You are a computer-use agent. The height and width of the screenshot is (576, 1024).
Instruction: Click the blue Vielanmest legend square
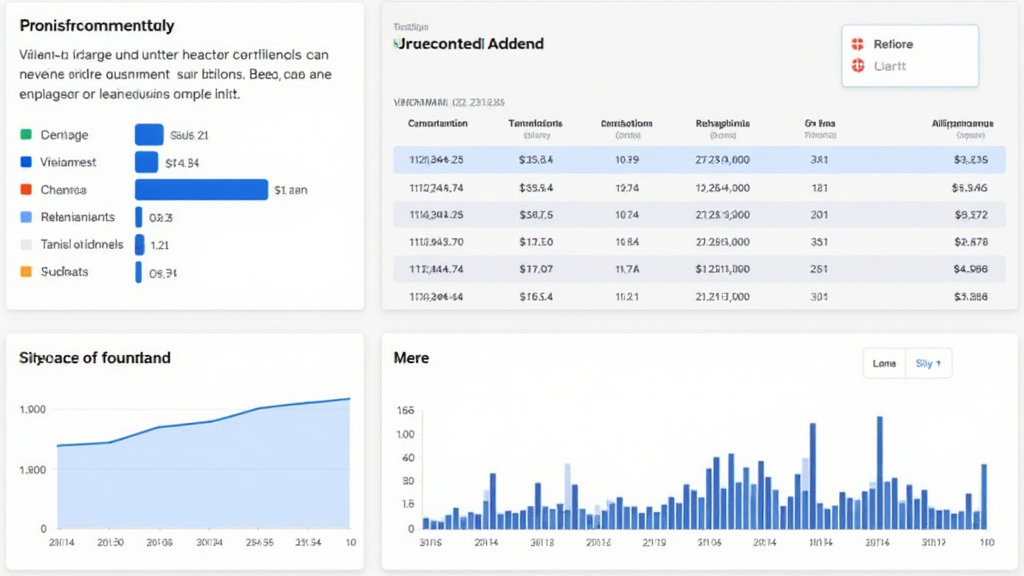tap(26, 162)
